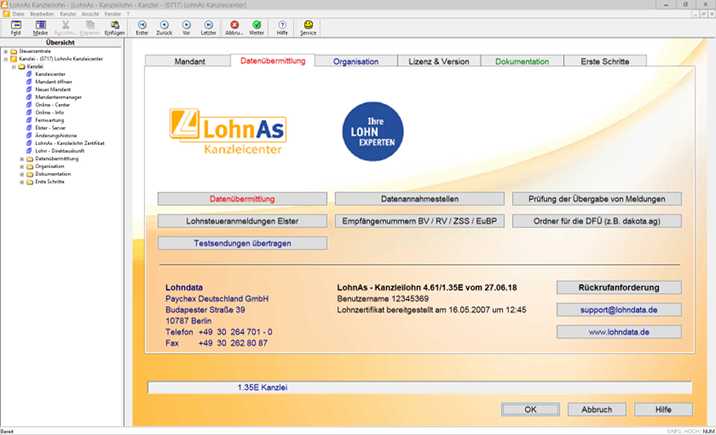The width and height of the screenshot is (716, 435).
Task: Click the LohnAs icon in the menu bar
Action: [x=6, y=14]
